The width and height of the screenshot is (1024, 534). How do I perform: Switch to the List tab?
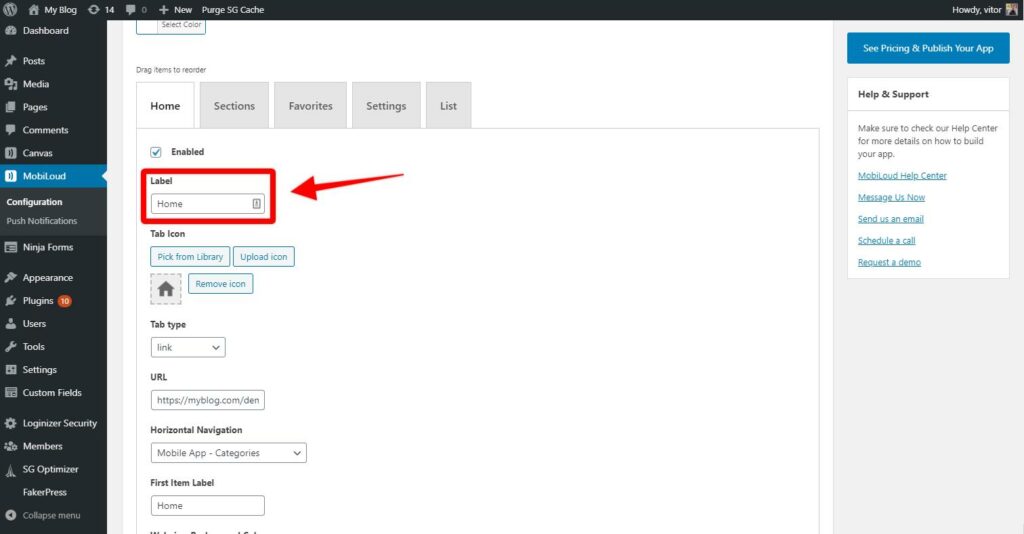pyautogui.click(x=449, y=106)
